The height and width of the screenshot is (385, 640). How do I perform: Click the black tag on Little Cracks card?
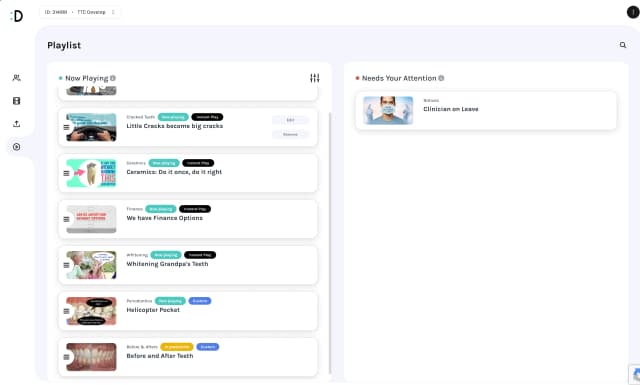(x=207, y=117)
